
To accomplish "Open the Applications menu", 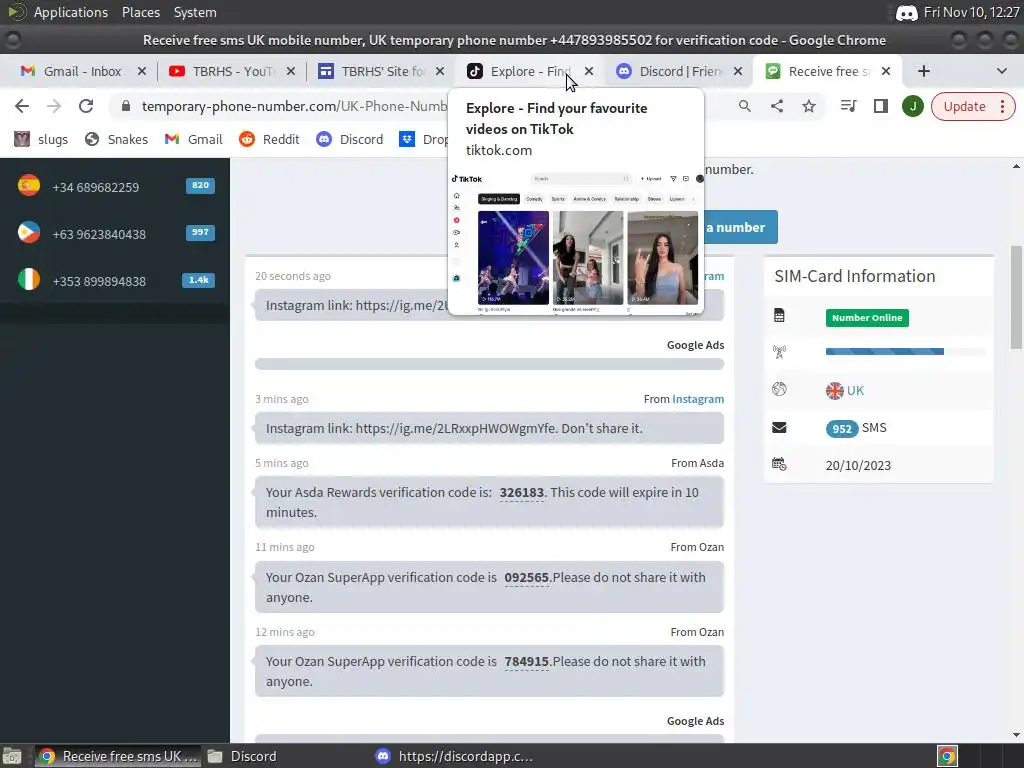I will click(x=71, y=12).
